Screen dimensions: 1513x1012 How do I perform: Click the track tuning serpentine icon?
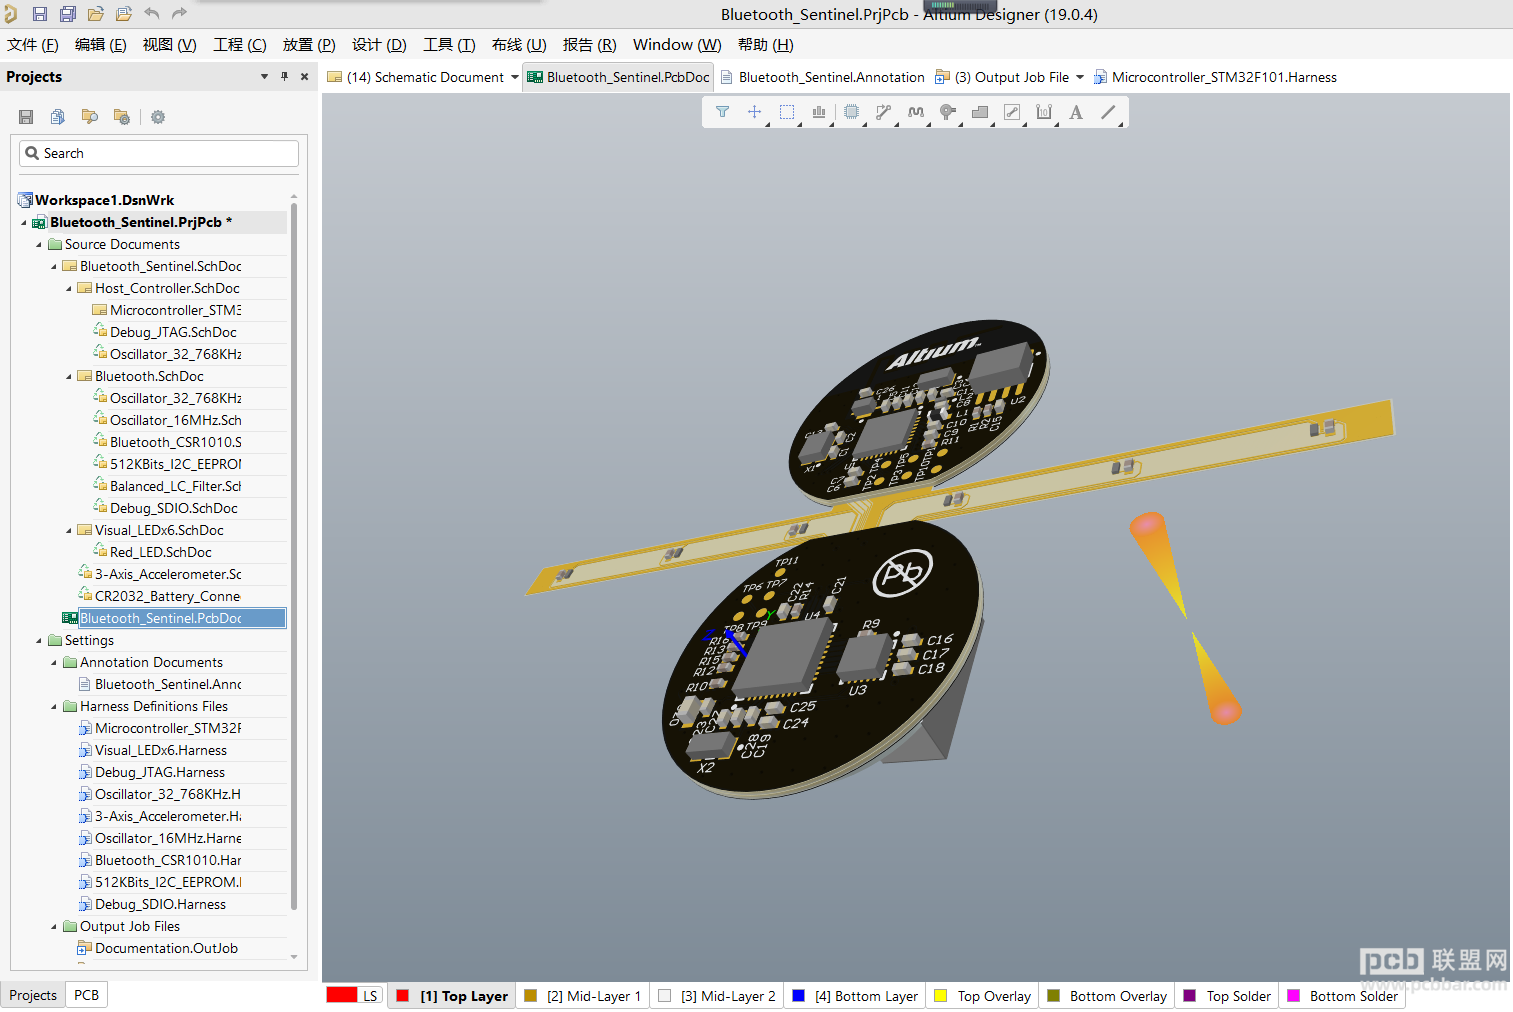tap(916, 112)
